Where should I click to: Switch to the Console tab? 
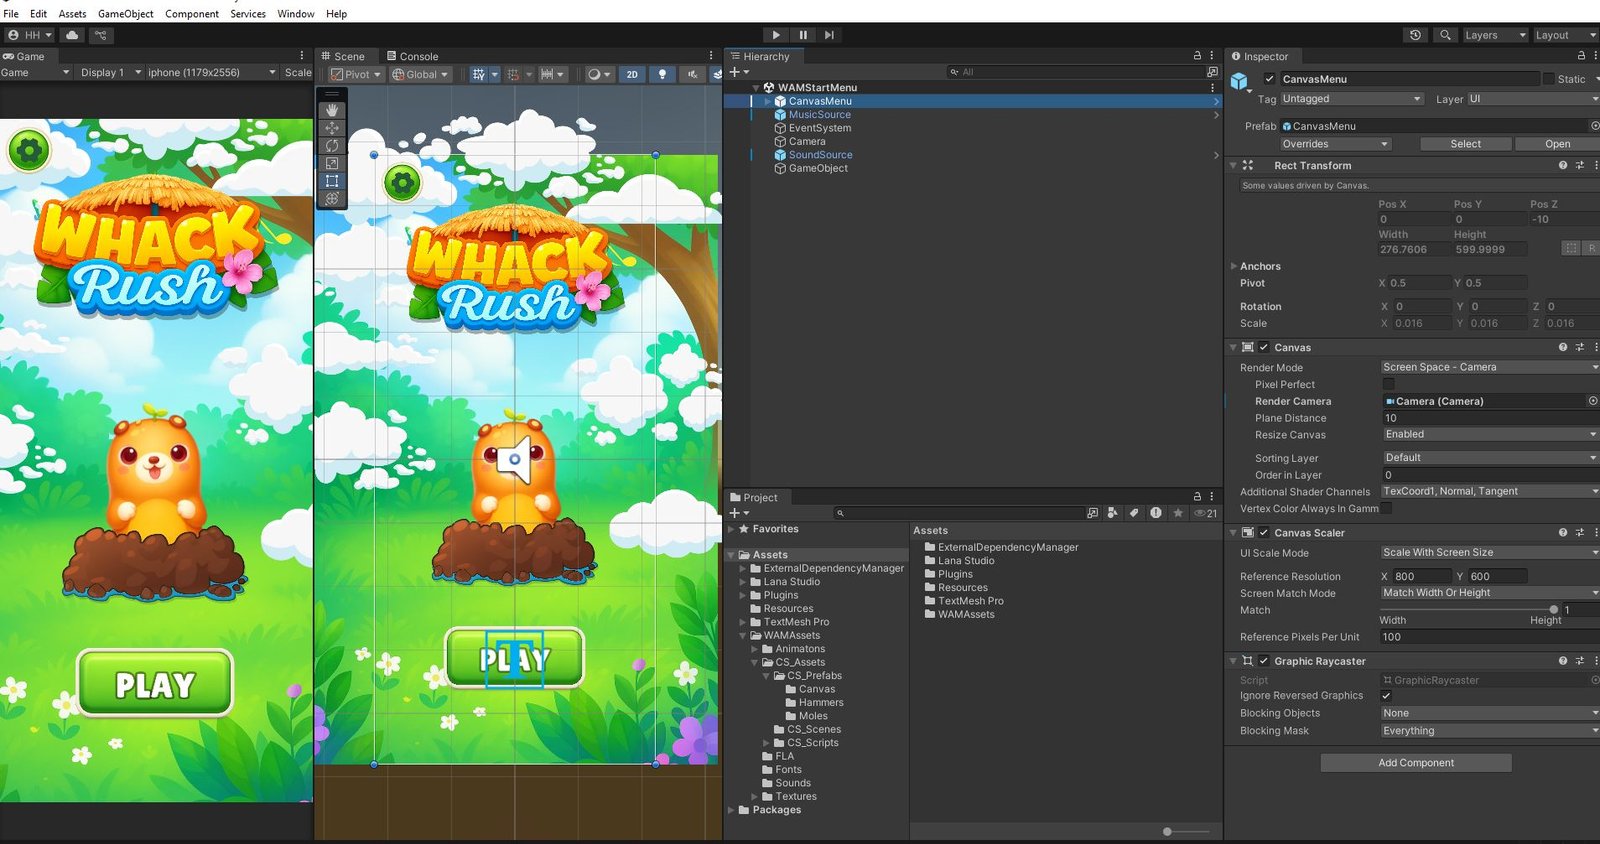coord(412,56)
